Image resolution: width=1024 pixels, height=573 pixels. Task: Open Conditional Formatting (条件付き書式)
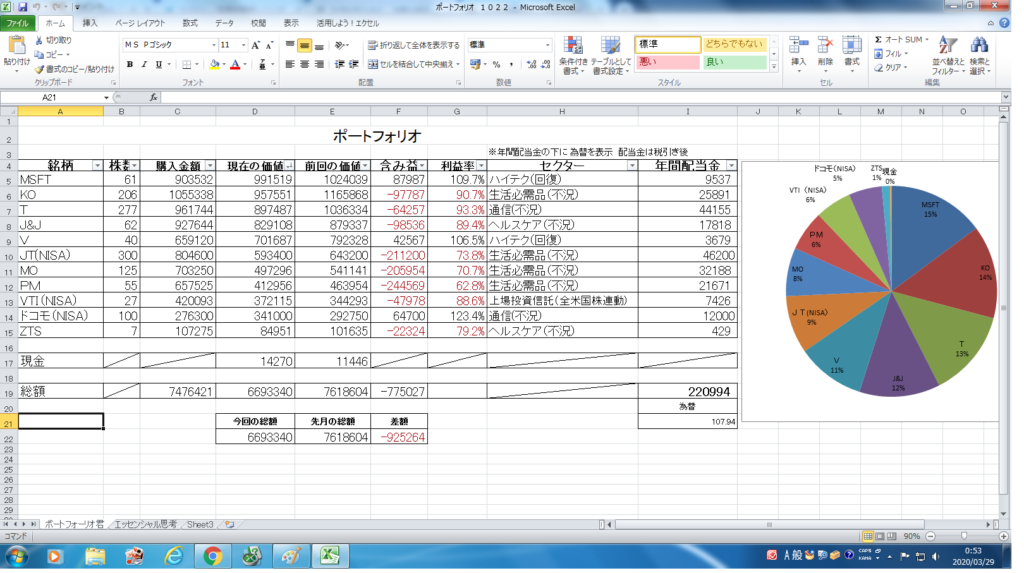(573, 56)
